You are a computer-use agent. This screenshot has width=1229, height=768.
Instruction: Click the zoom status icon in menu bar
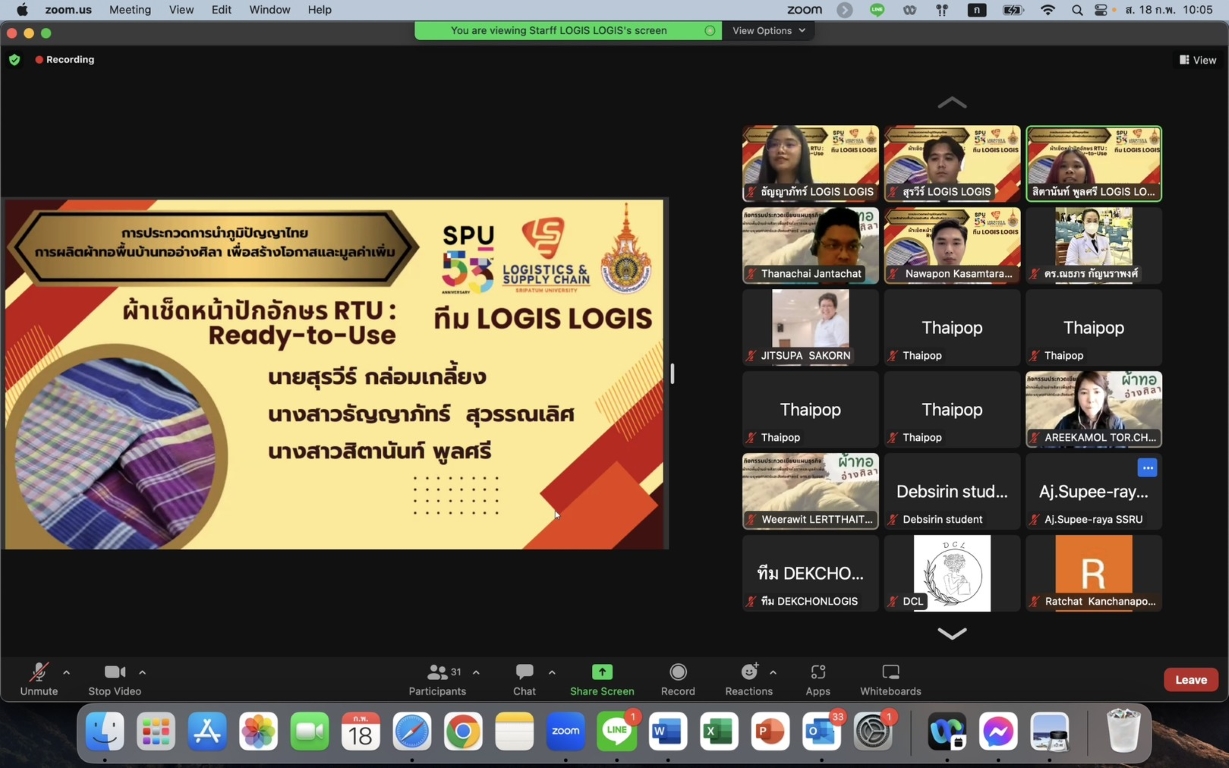click(804, 10)
